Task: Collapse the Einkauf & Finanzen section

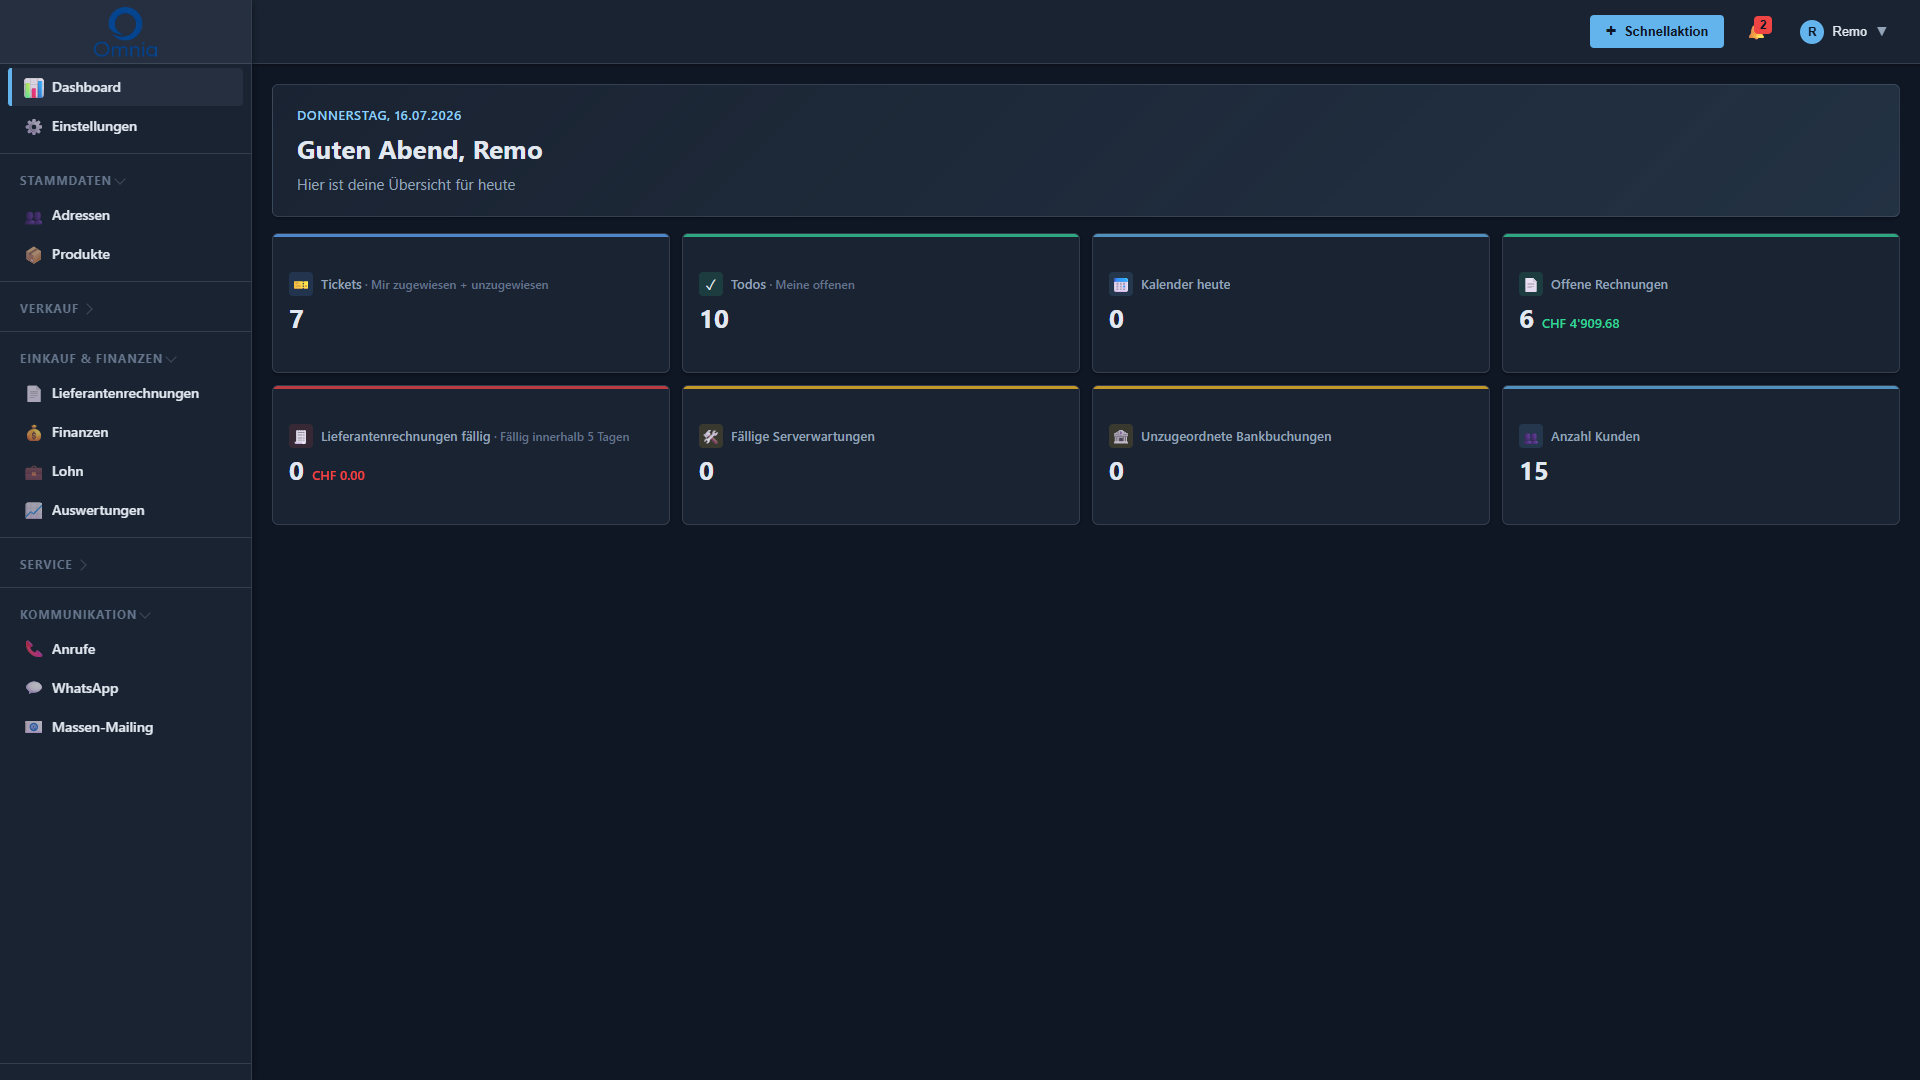Action: (98, 359)
